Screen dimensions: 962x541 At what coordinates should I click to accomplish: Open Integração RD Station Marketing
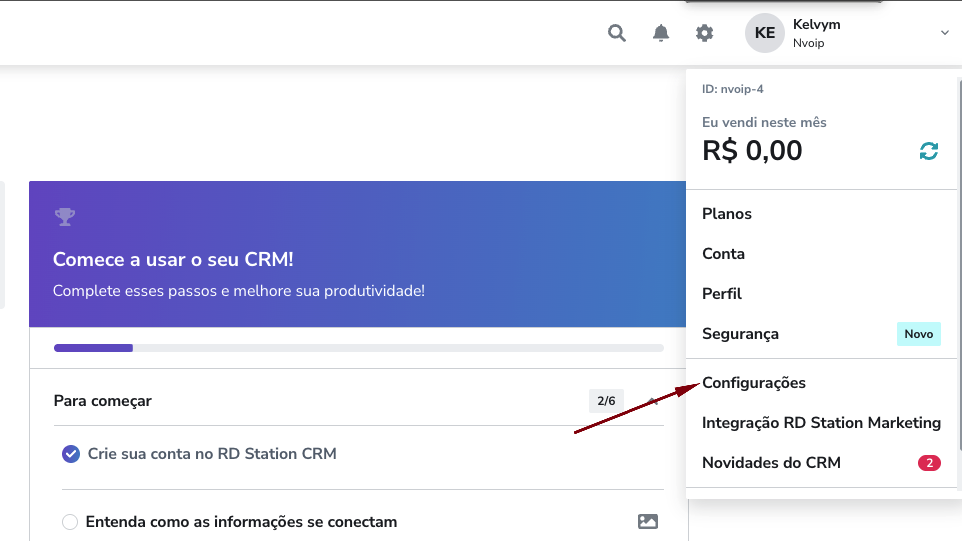821,423
